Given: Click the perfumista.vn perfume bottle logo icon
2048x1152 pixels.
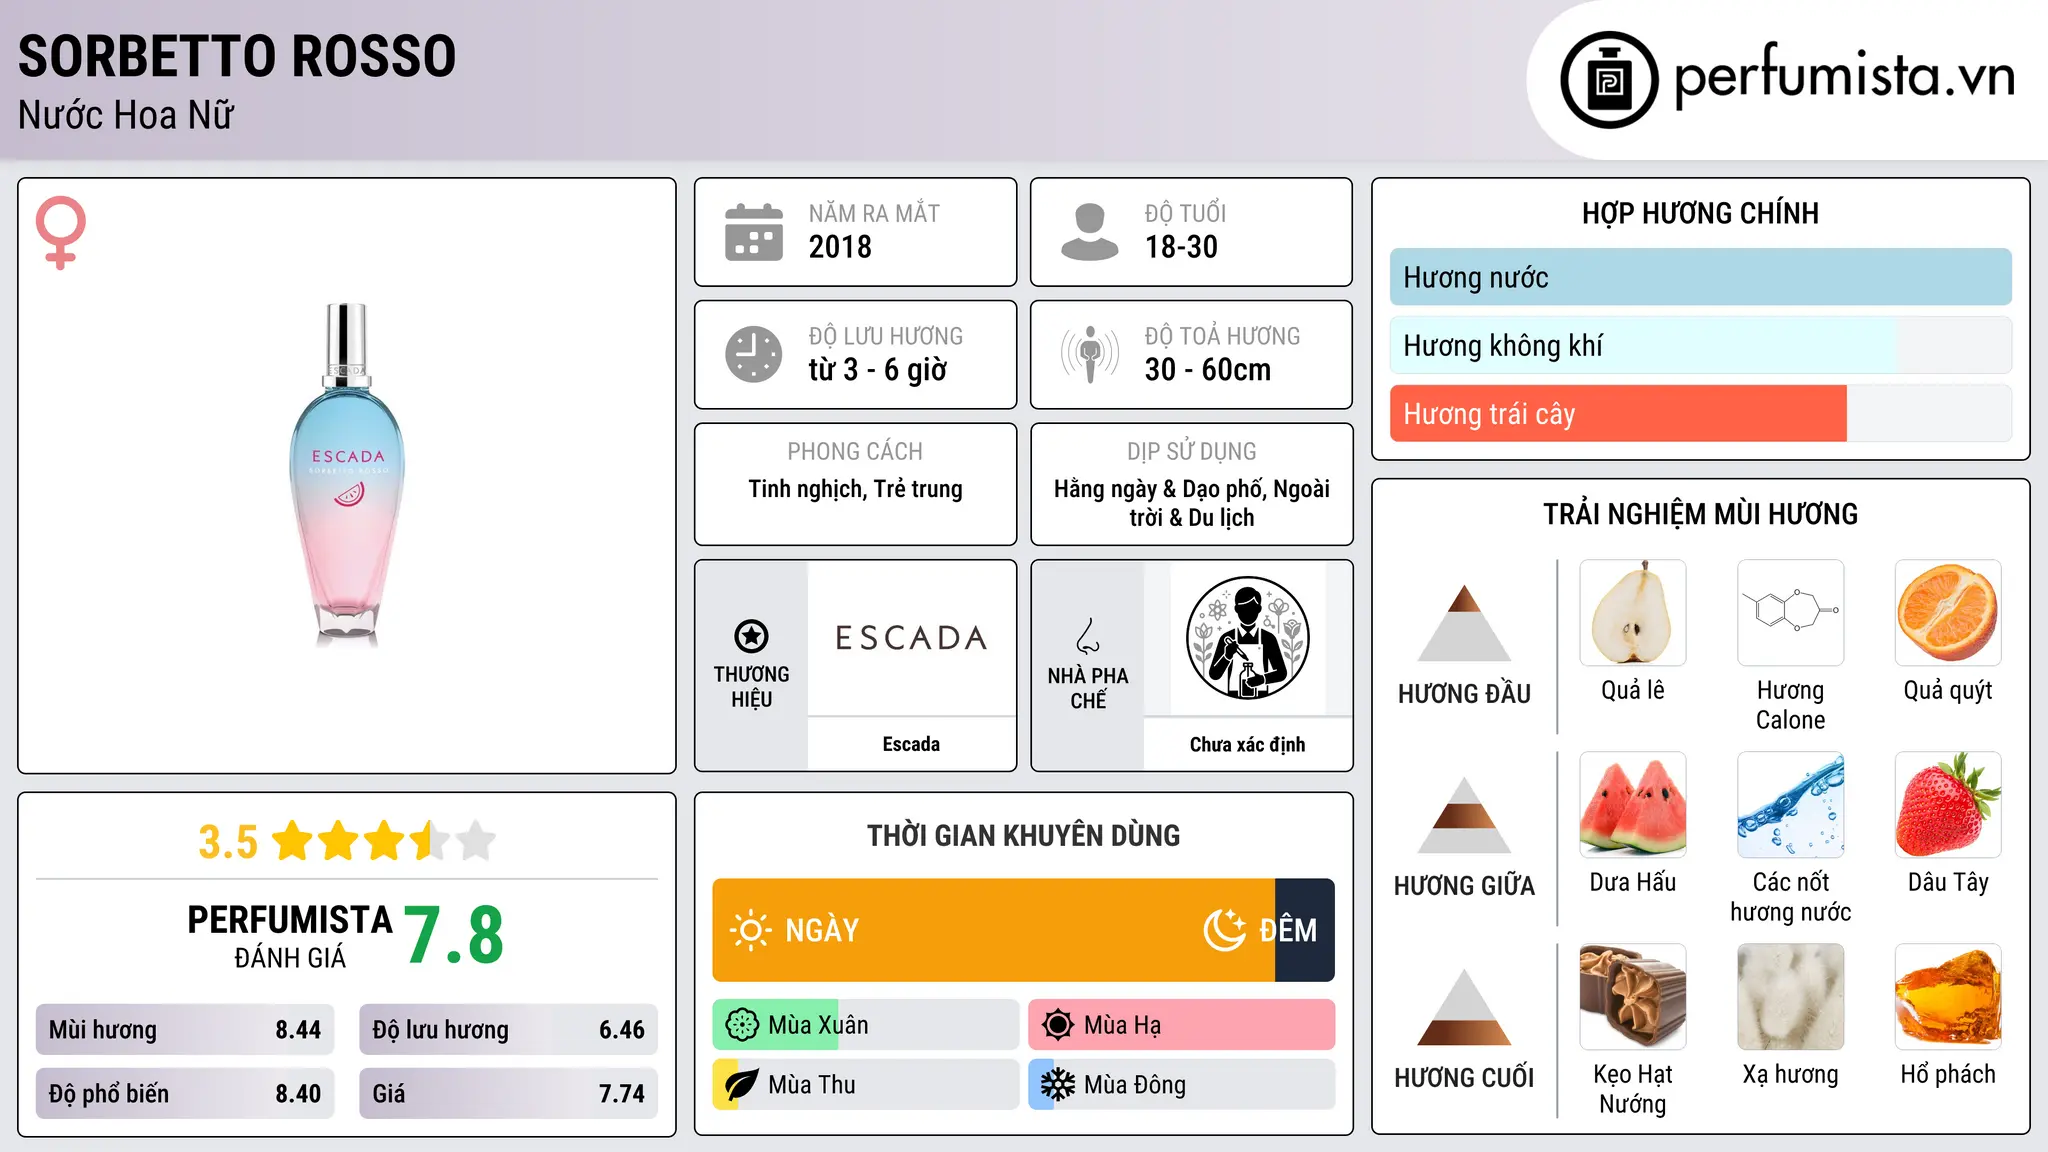Looking at the screenshot, I should [x=1609, y=80].
